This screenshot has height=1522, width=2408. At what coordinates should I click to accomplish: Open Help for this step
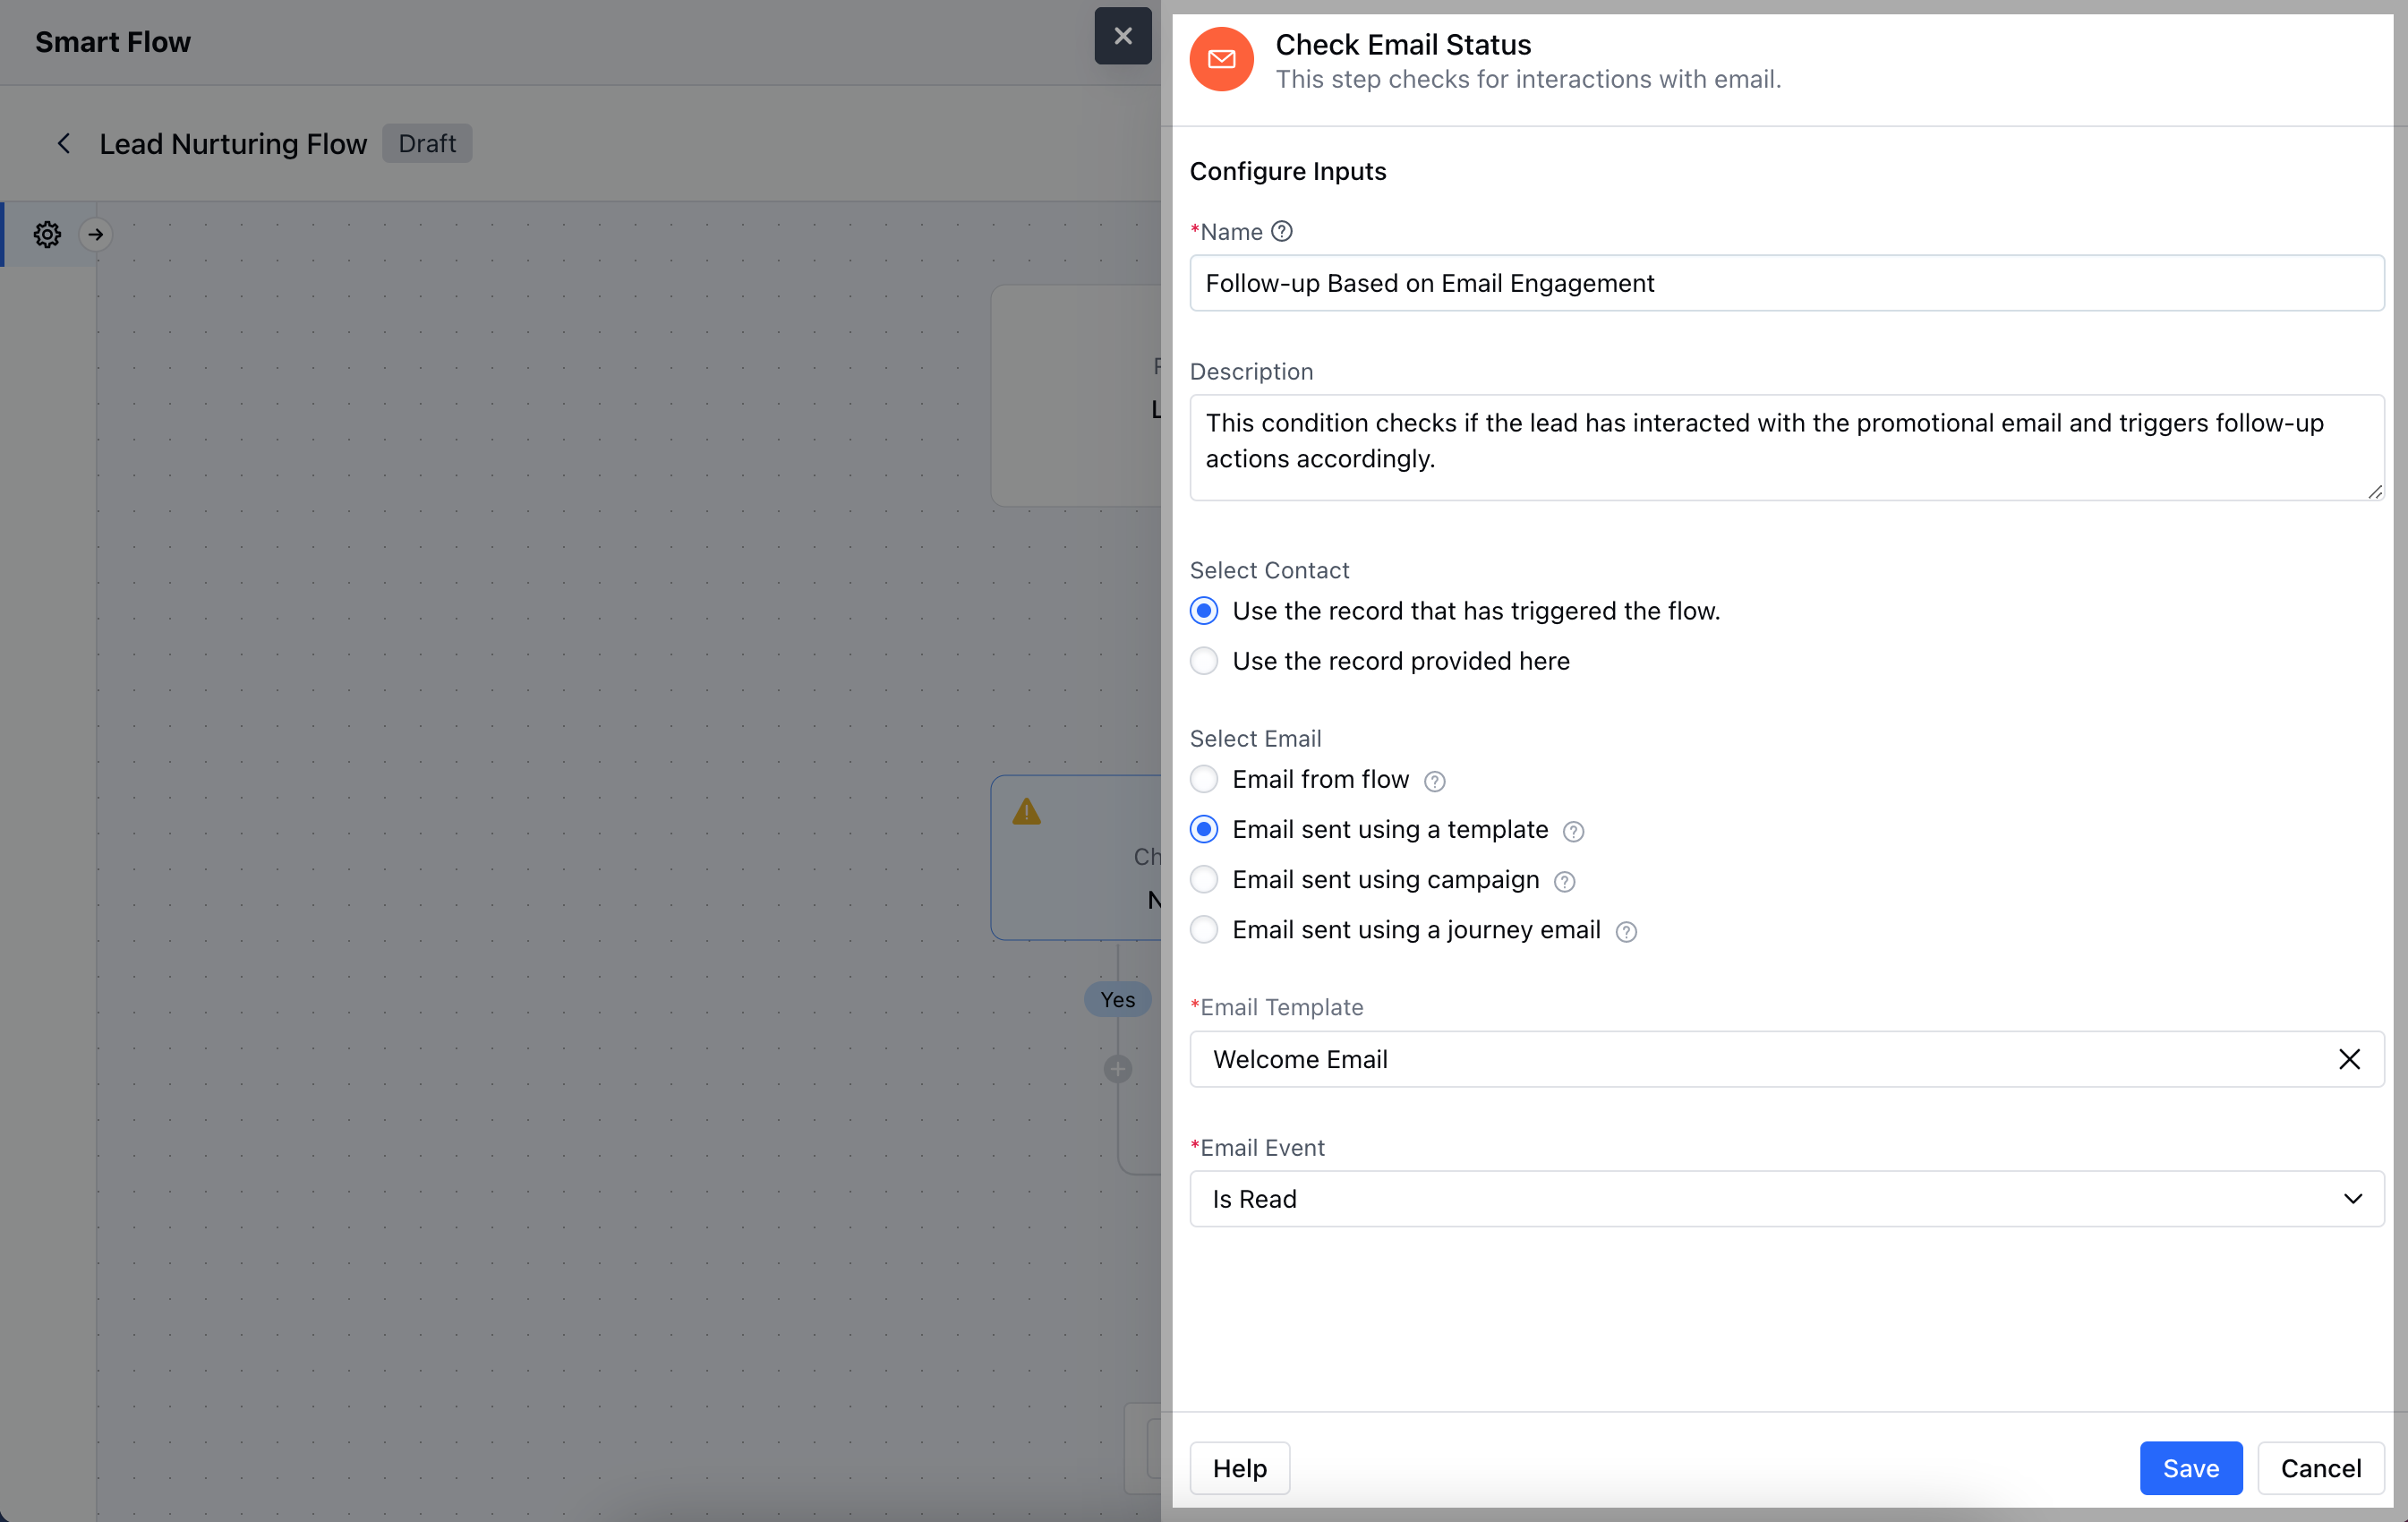click(1239, 1467)
